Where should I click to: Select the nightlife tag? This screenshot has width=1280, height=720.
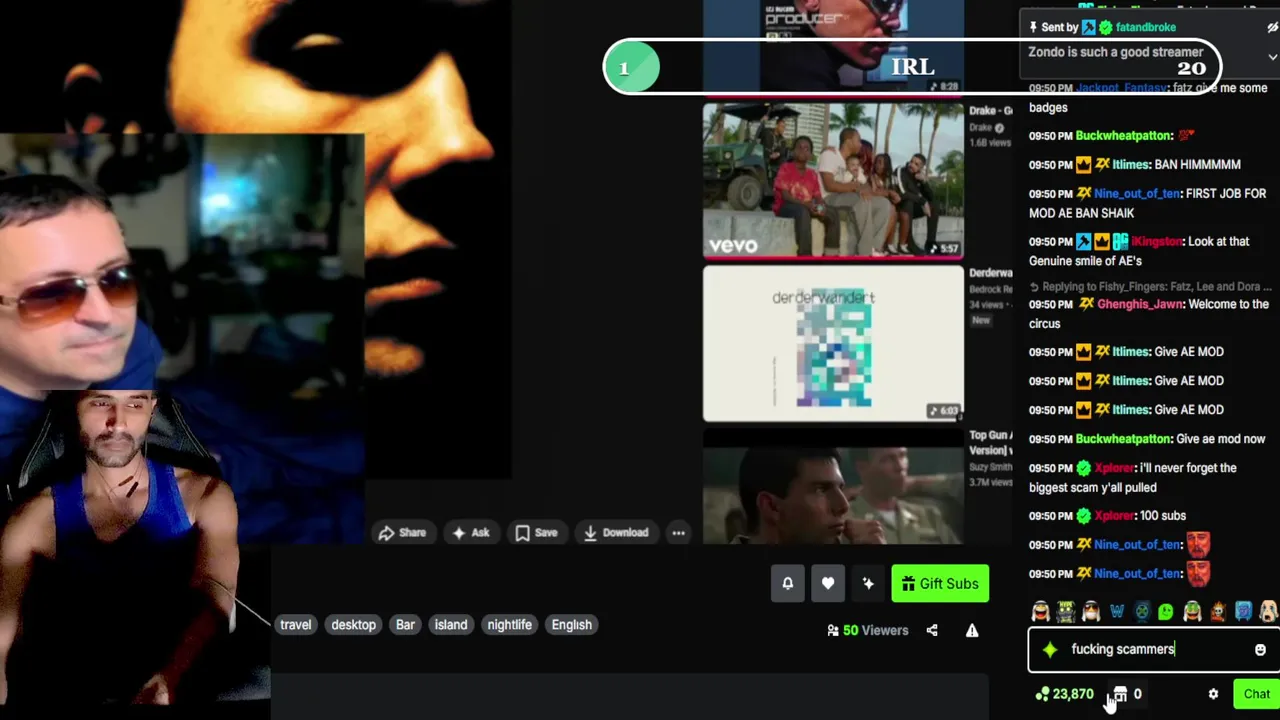(x=509, y=625)
